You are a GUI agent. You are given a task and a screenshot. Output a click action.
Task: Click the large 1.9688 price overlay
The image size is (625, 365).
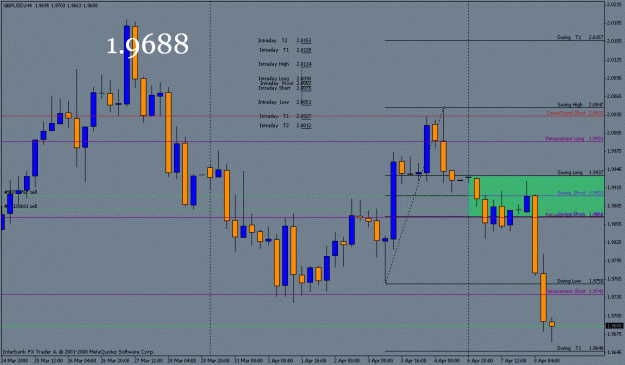tap(147, 44)
